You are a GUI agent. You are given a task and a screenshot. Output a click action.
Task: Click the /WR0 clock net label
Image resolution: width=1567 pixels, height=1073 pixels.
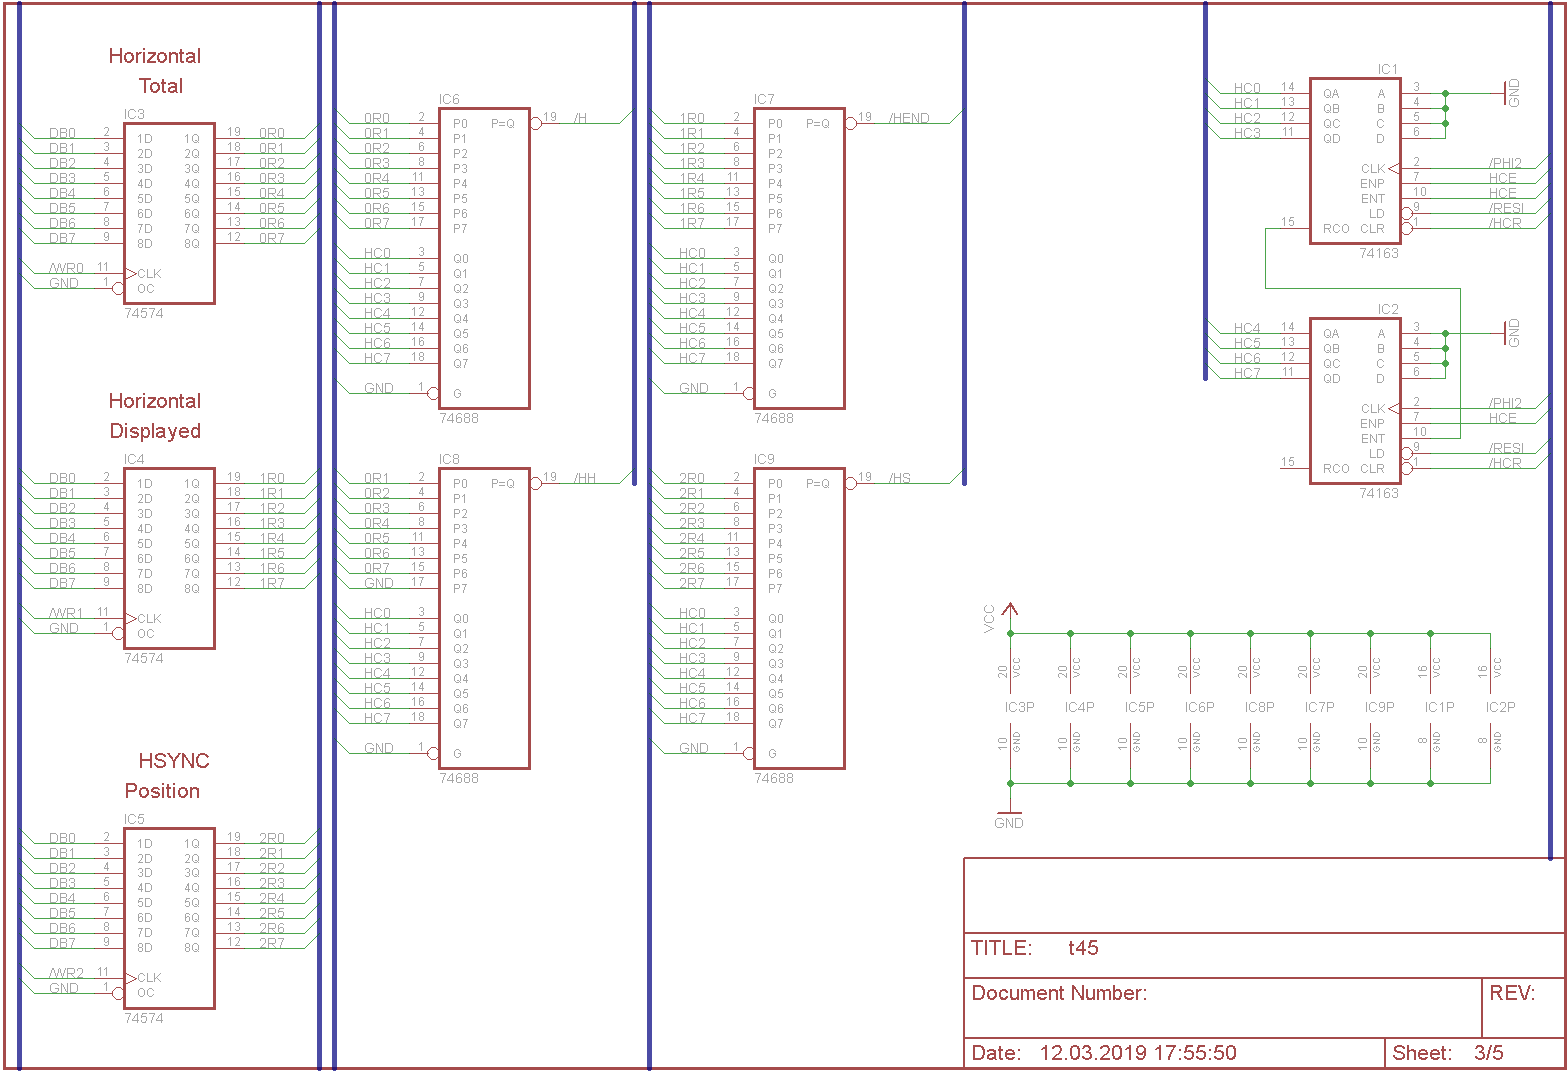point(67,268)
